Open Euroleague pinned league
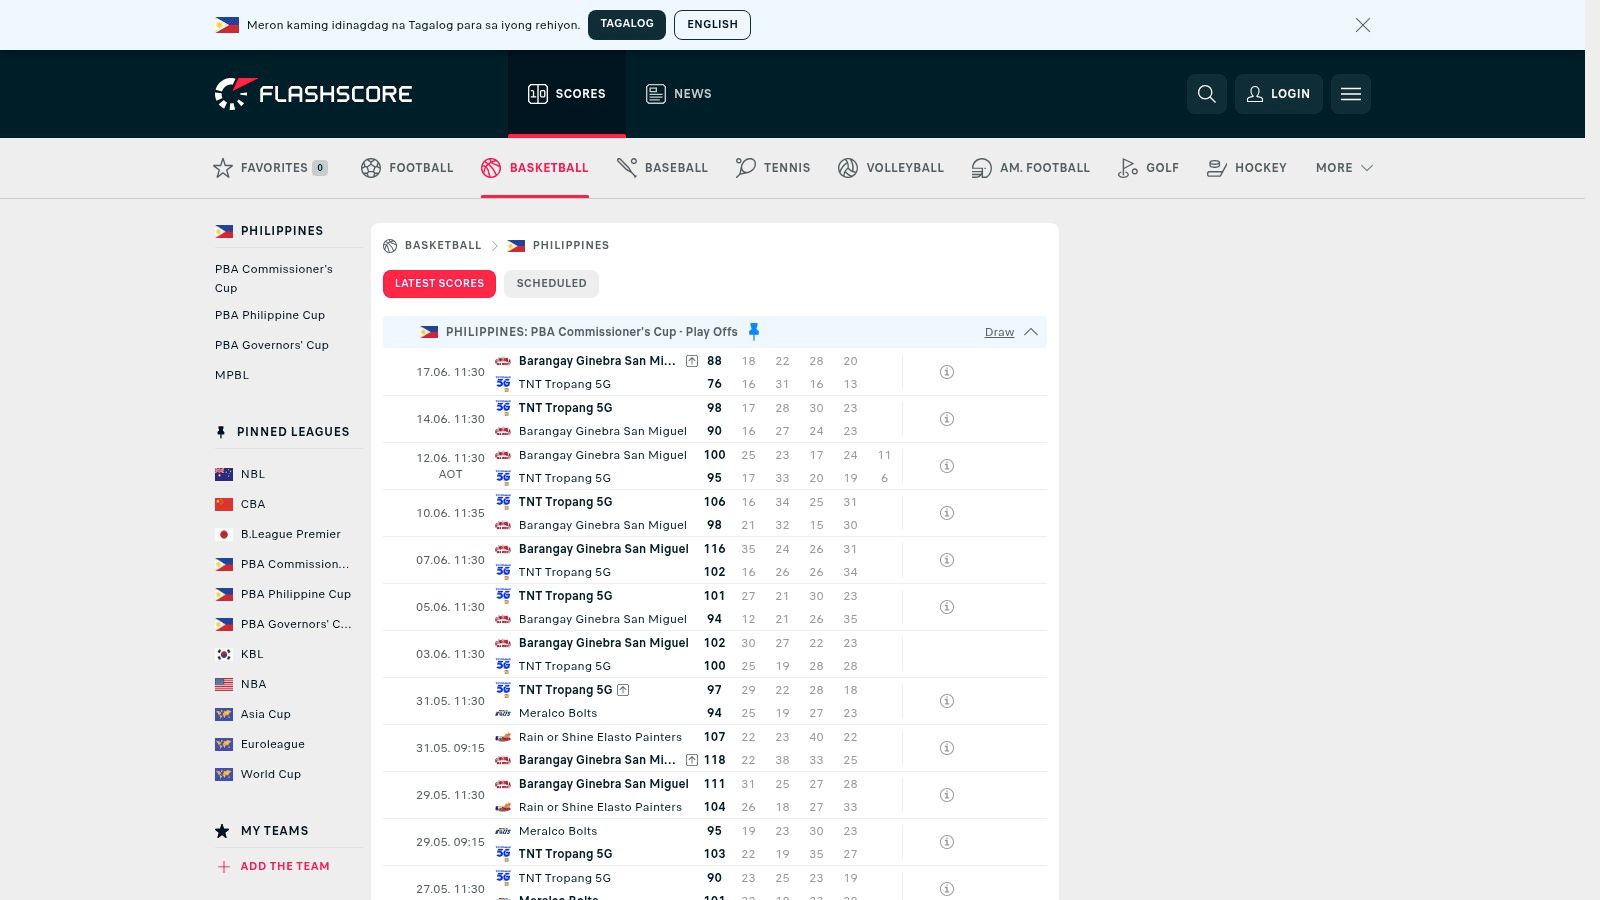The image size is (1600, 900). coord(273,744)
